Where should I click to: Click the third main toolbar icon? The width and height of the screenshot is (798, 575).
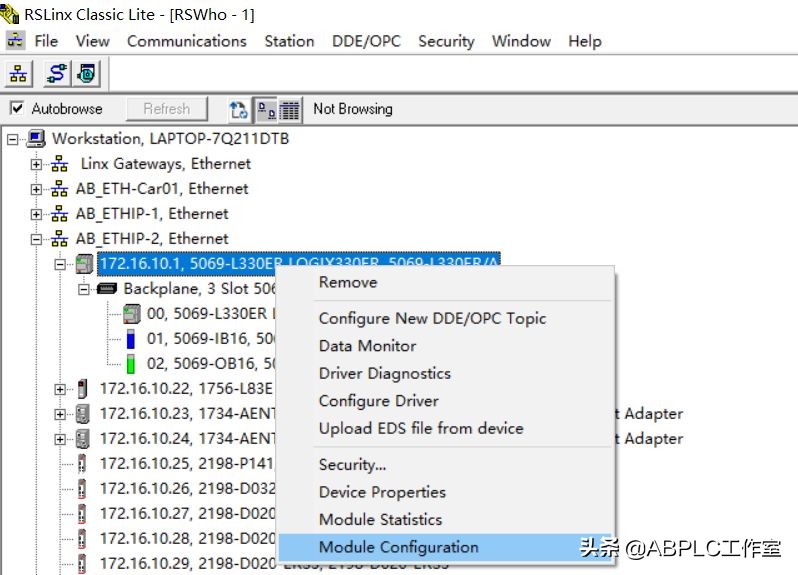tap(88, 74)
